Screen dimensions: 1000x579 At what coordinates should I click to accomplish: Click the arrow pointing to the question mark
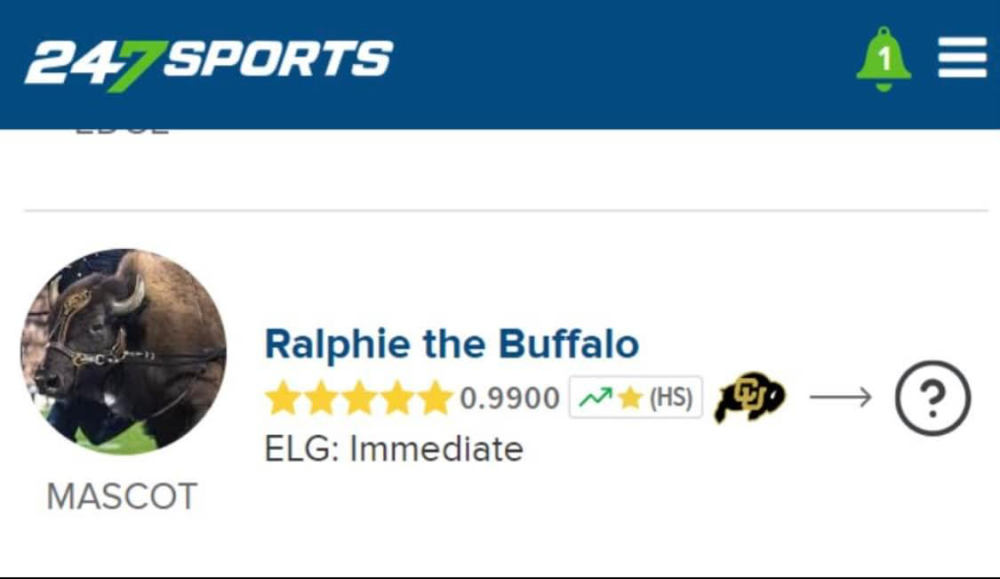[x=840, y=398]
